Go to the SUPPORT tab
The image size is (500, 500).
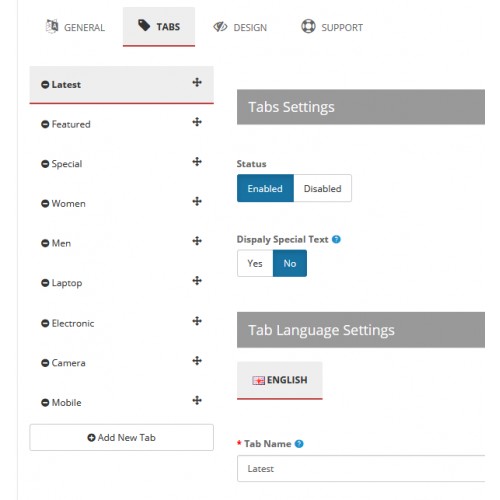(x=332, y=27)
